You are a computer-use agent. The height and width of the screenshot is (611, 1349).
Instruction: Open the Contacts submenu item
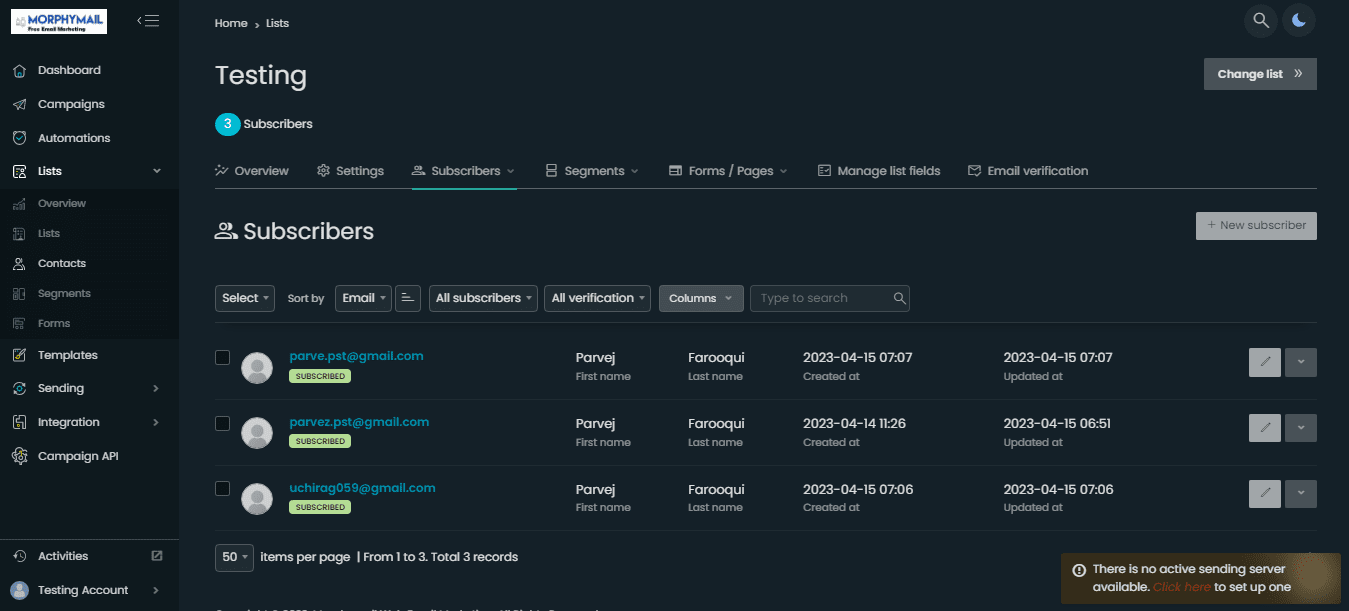tap(62, 264)
